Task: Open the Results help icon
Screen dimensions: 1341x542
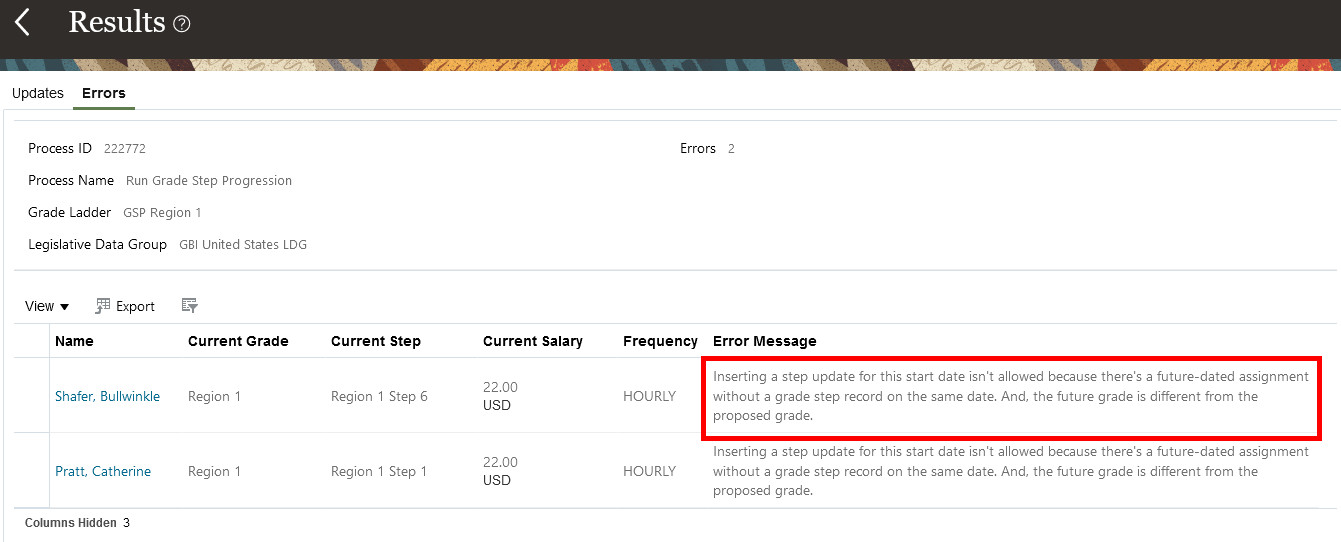Action: [181, 24]
